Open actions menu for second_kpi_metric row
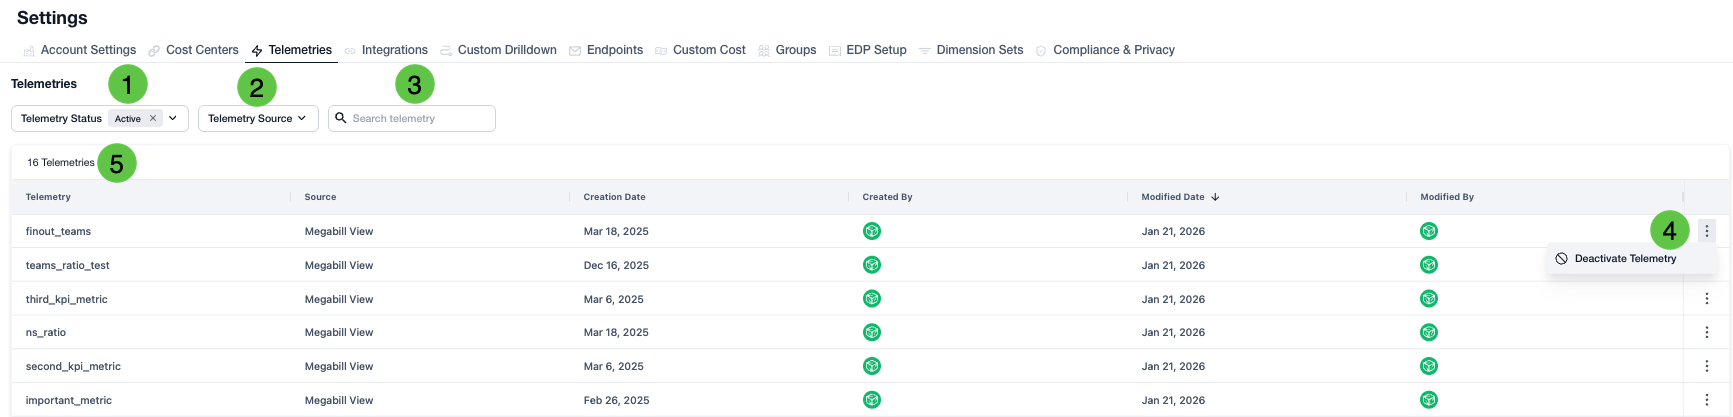Image resolution: width=1733 pixels, height=417 pixels. (1706, 366)
